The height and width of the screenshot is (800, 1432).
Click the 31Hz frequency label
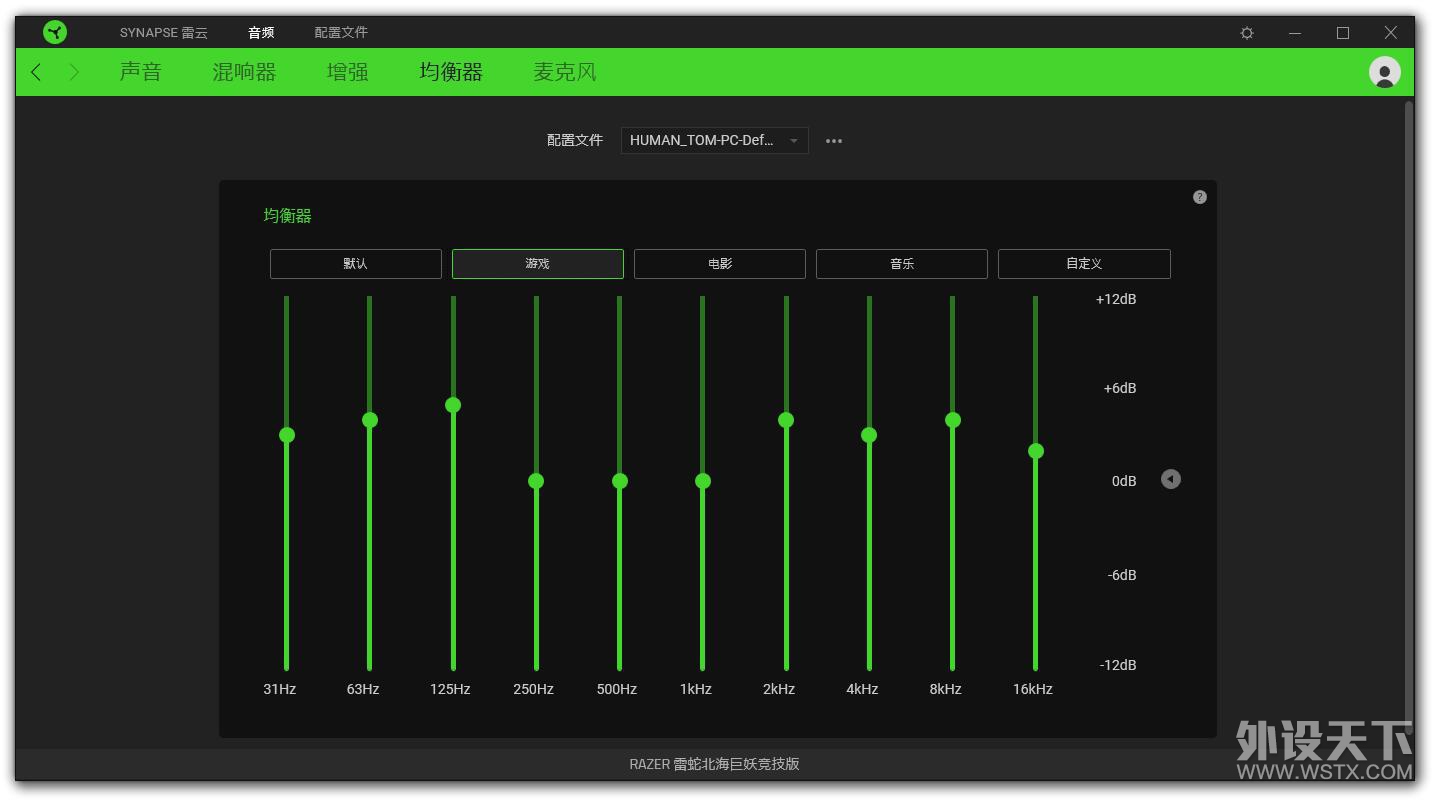[x=280, y=689]
